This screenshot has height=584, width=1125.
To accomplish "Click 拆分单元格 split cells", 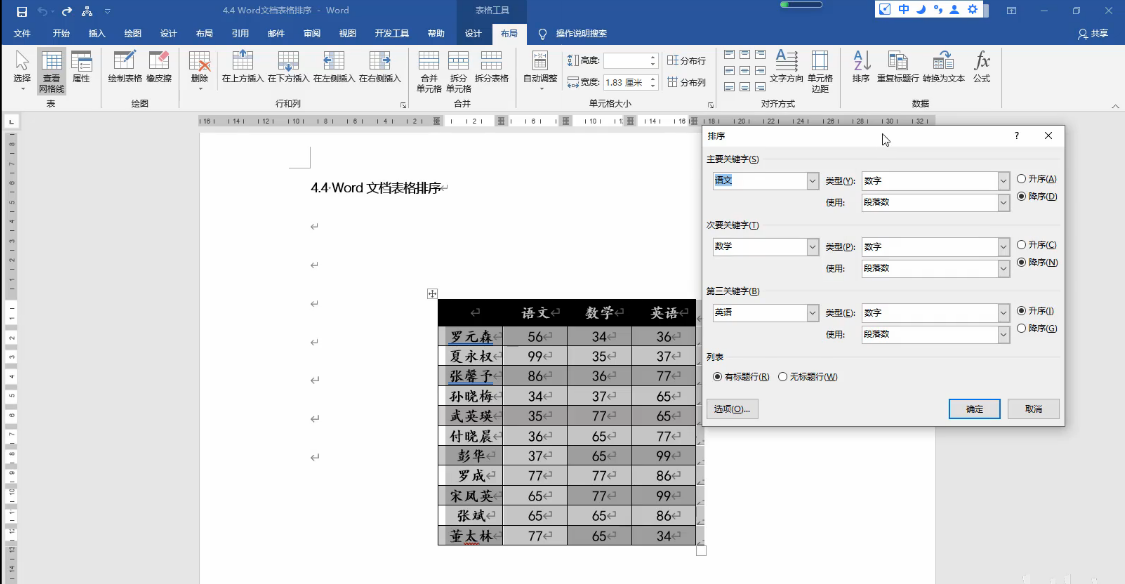I will pyautogui.click(x=458, y=72).
